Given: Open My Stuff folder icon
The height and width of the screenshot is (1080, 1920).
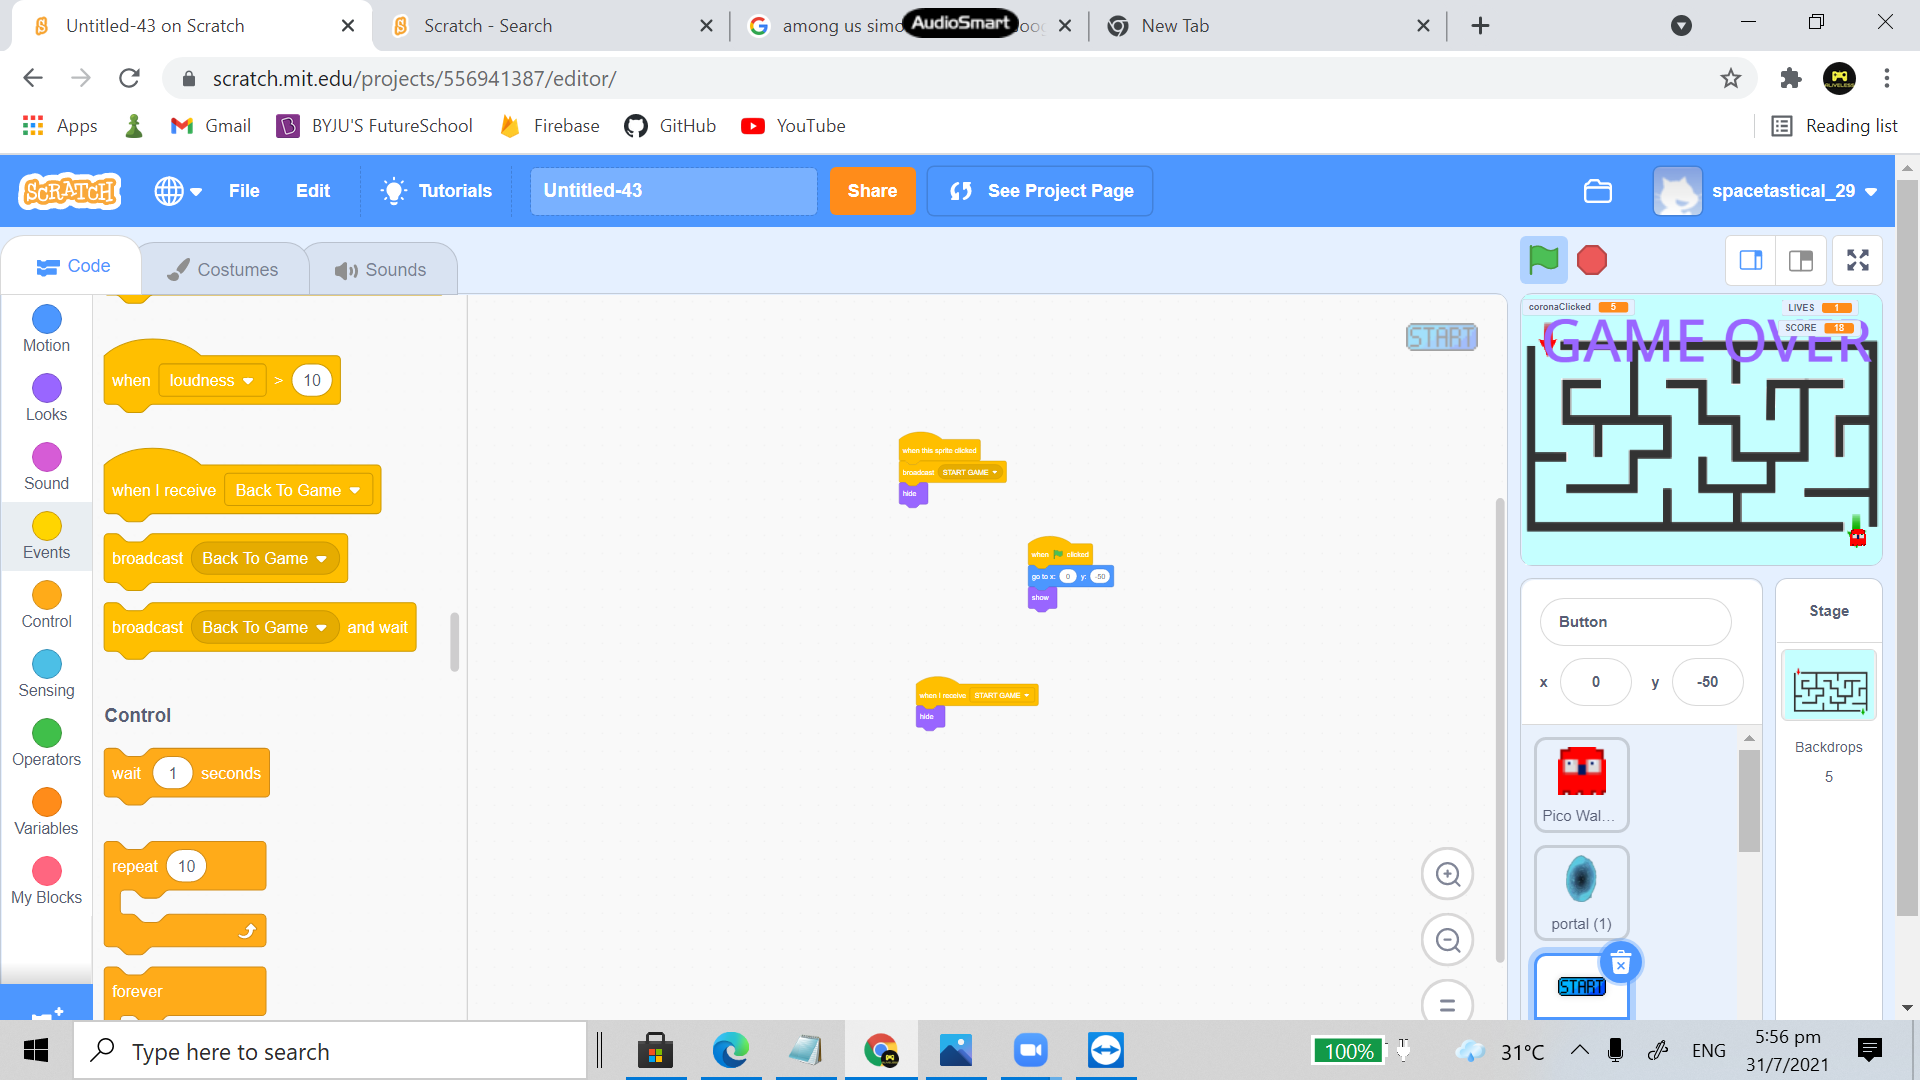Looking at the screenshot, I should click(x=1597, y=191).
